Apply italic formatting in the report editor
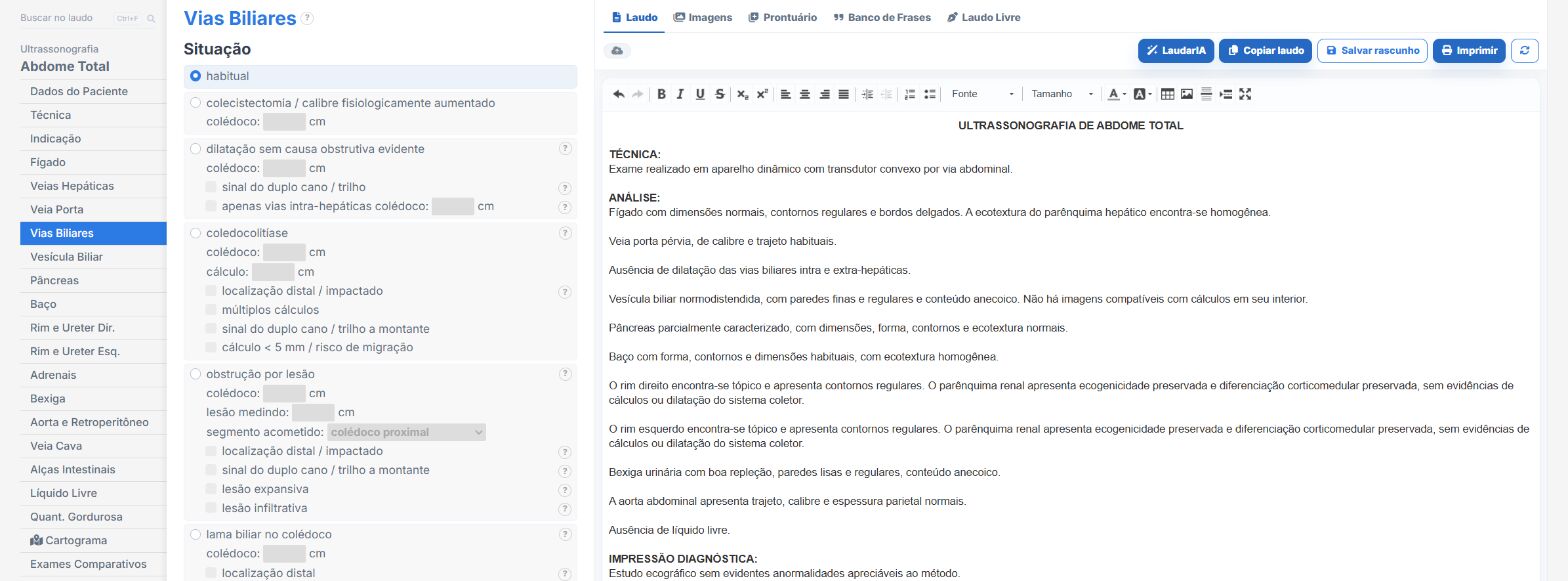Screen dimensions: 1568x581 (x=680, y=94)
